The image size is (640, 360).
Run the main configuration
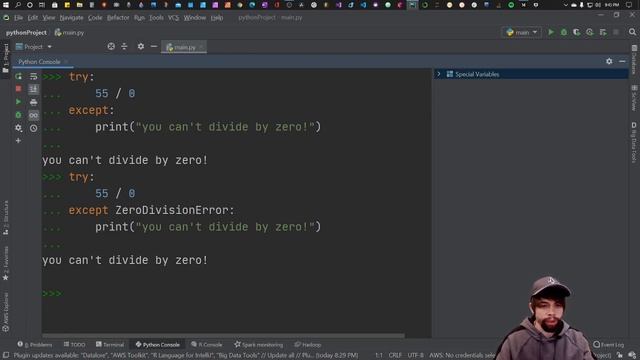pyautogui.click(x=551, y=32)
